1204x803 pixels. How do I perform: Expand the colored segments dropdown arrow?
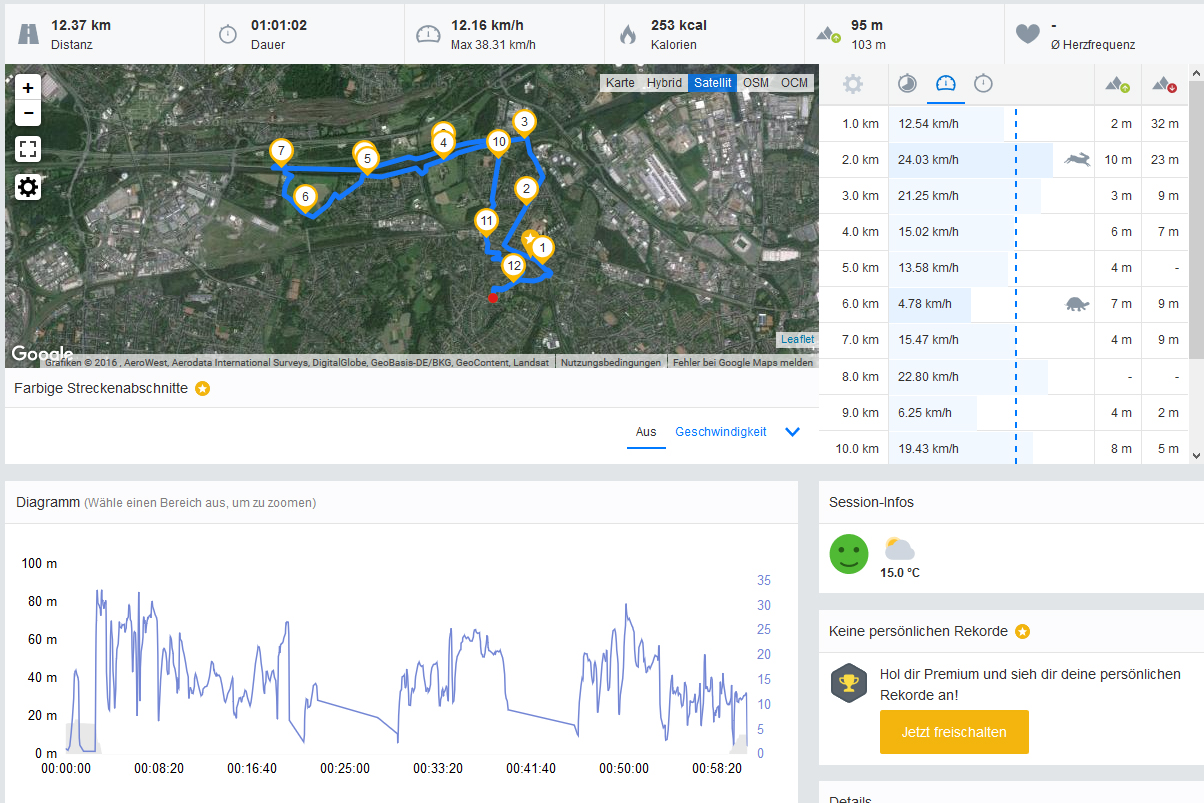click(793, 432)
